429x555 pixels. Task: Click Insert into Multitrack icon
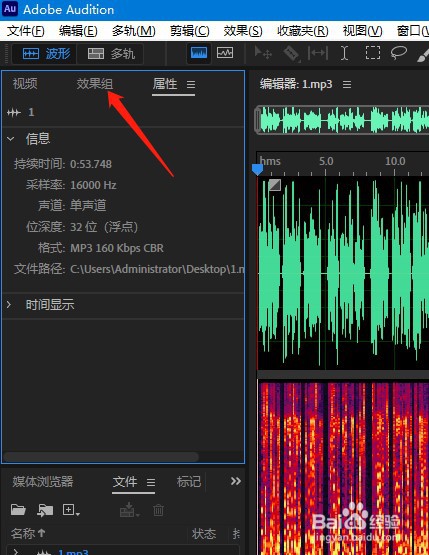coord(129,510)
